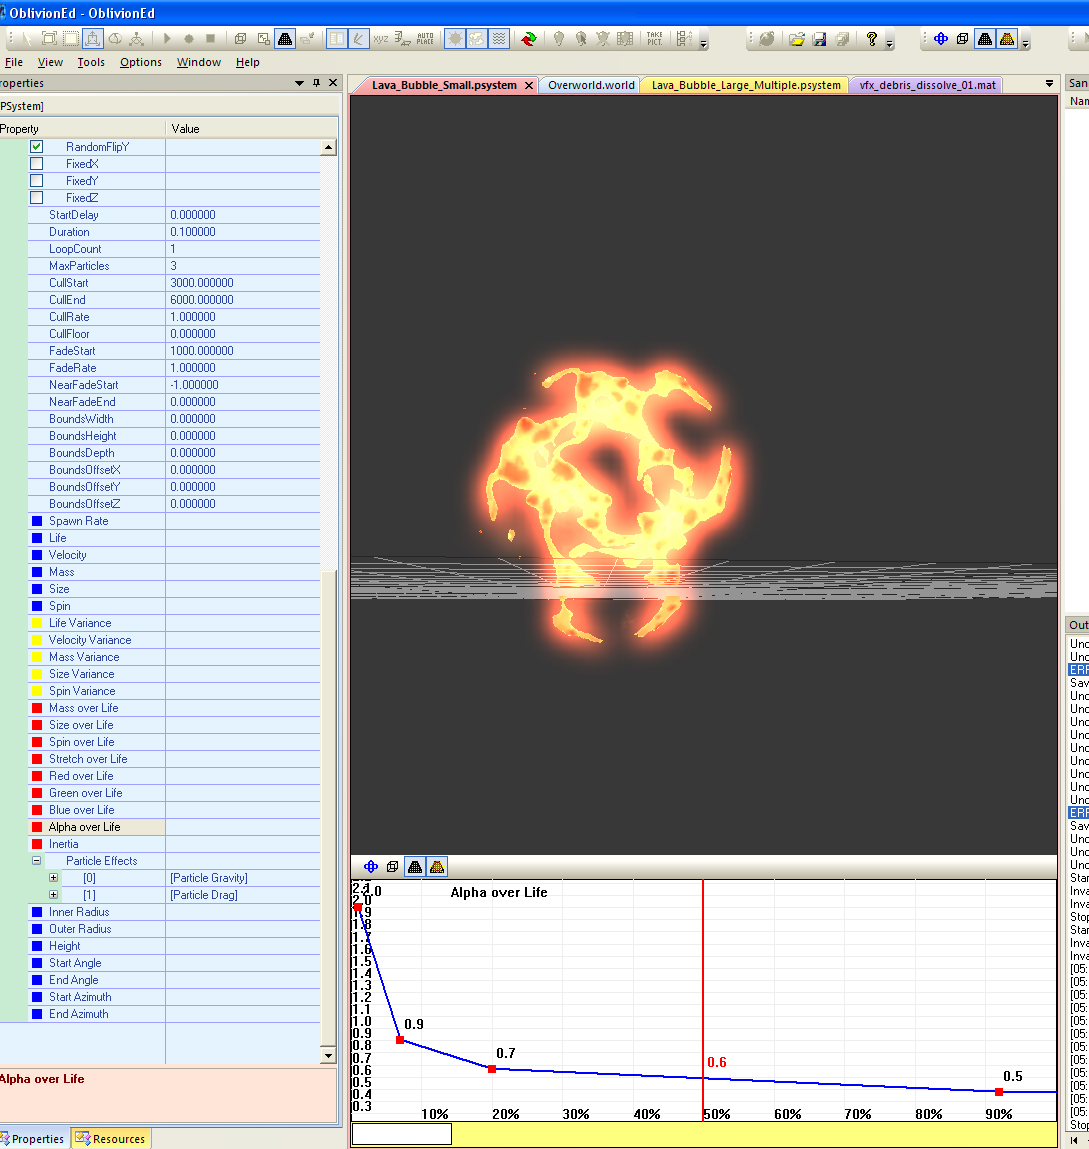This screenshot has width=1089, height=1149.
Task: Open the Options menu
Action: pos(141,62)
